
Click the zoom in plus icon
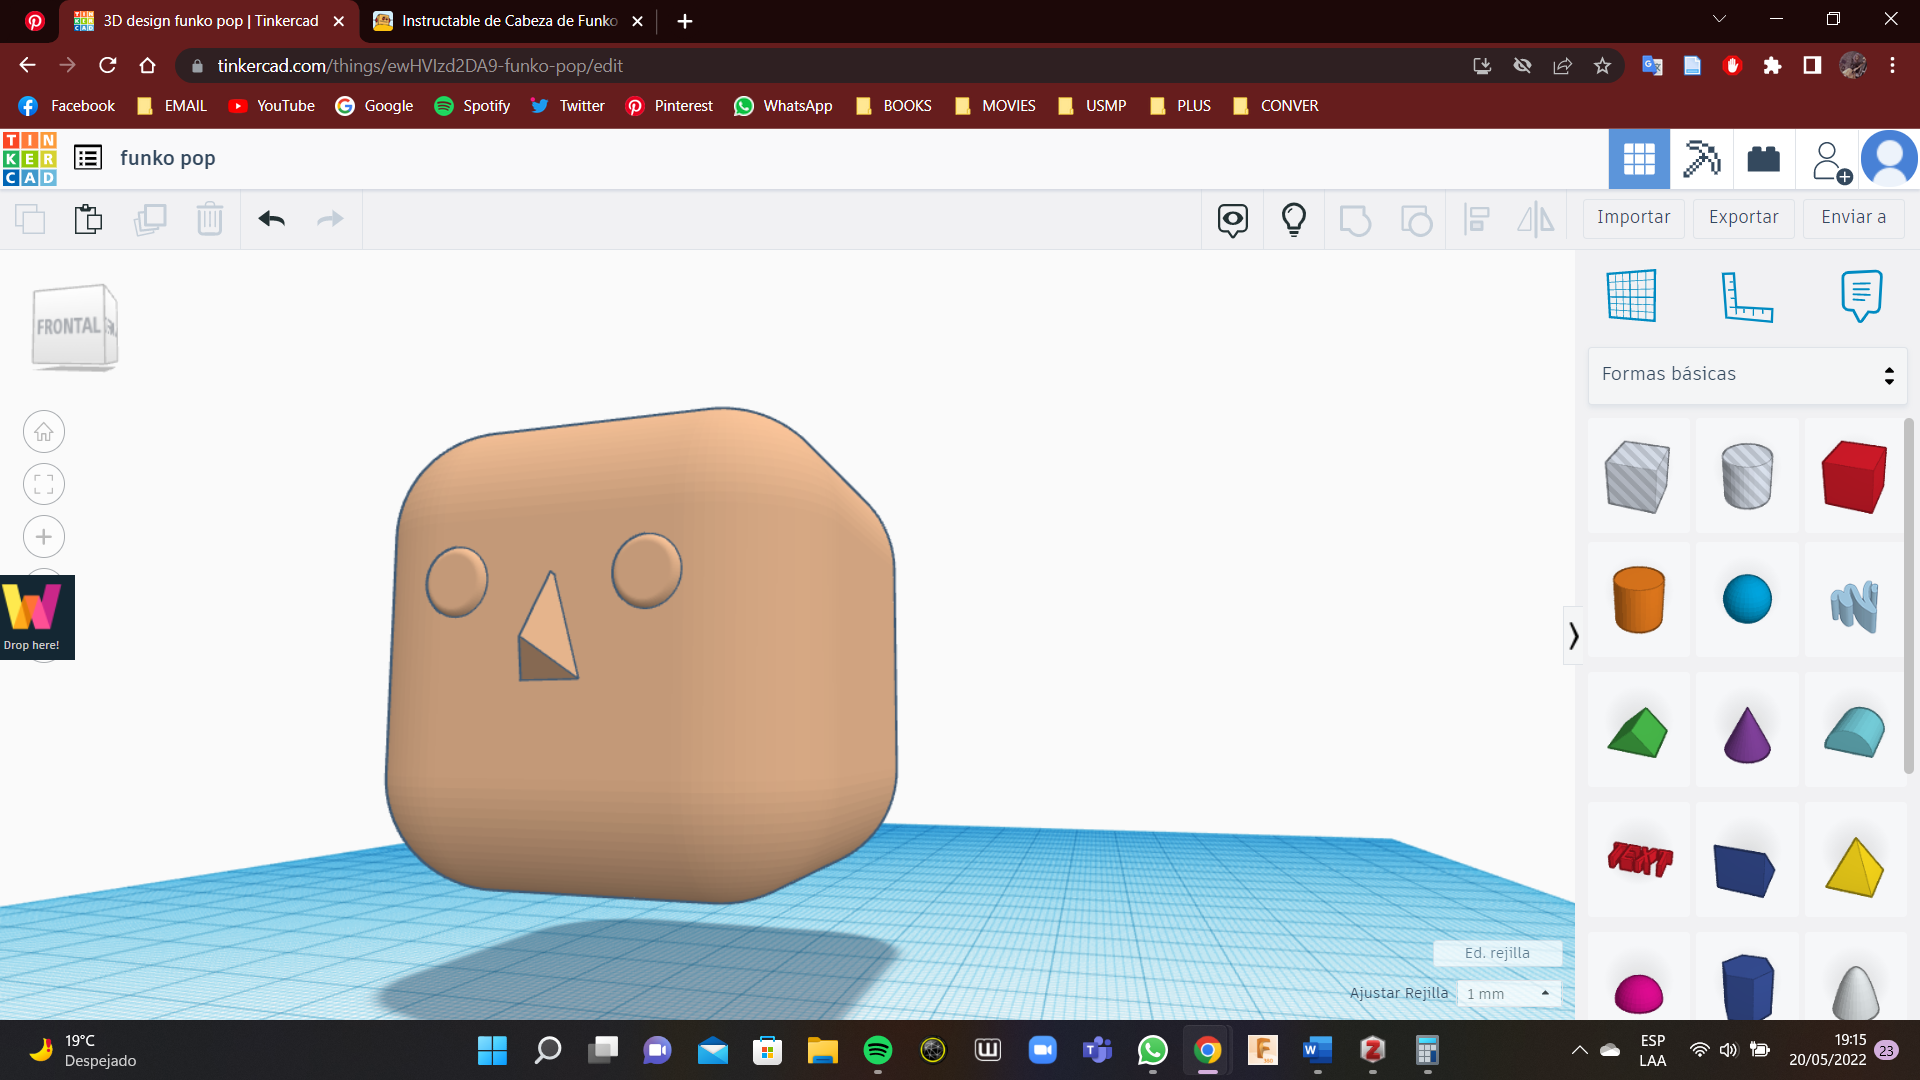coord(44,537)
